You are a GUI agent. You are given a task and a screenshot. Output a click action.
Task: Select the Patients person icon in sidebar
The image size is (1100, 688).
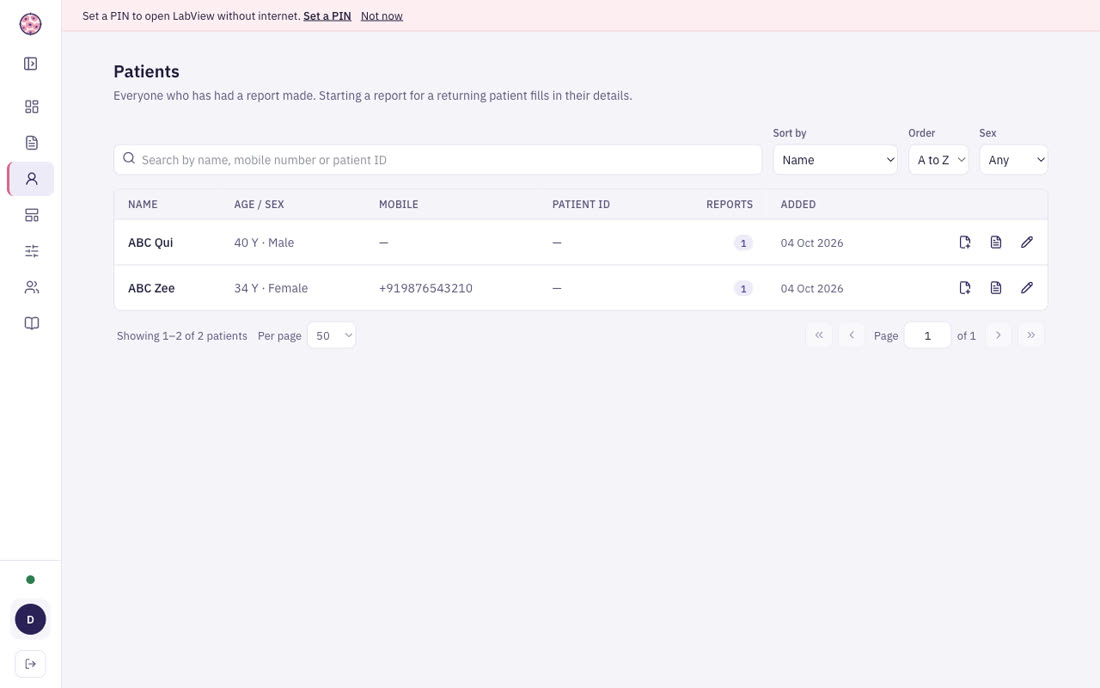pyautogui.click(x=32, y=179)
